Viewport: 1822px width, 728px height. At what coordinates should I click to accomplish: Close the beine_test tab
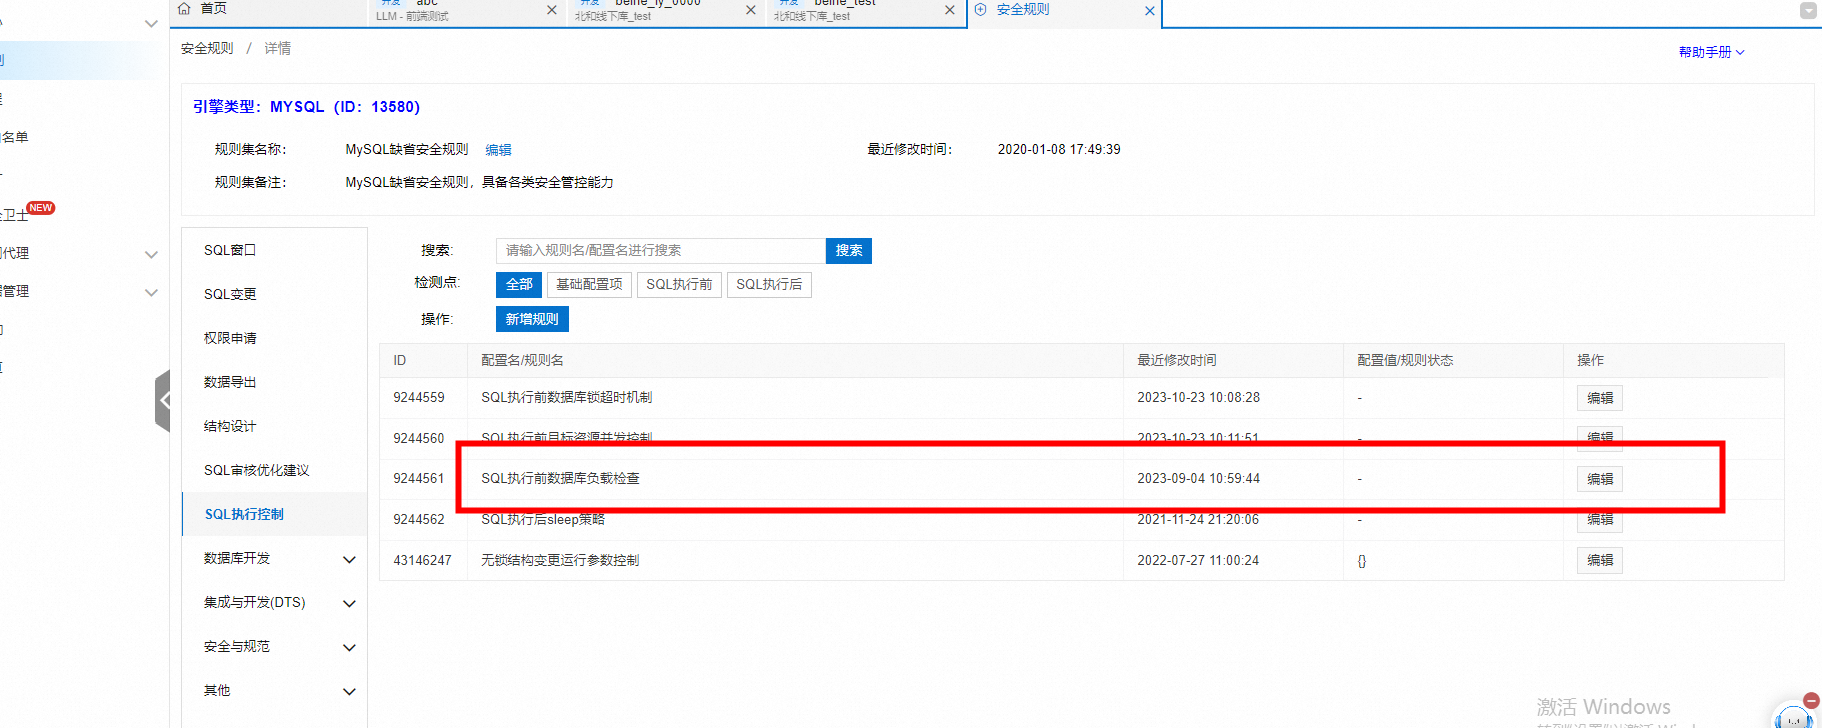[950, 10]
